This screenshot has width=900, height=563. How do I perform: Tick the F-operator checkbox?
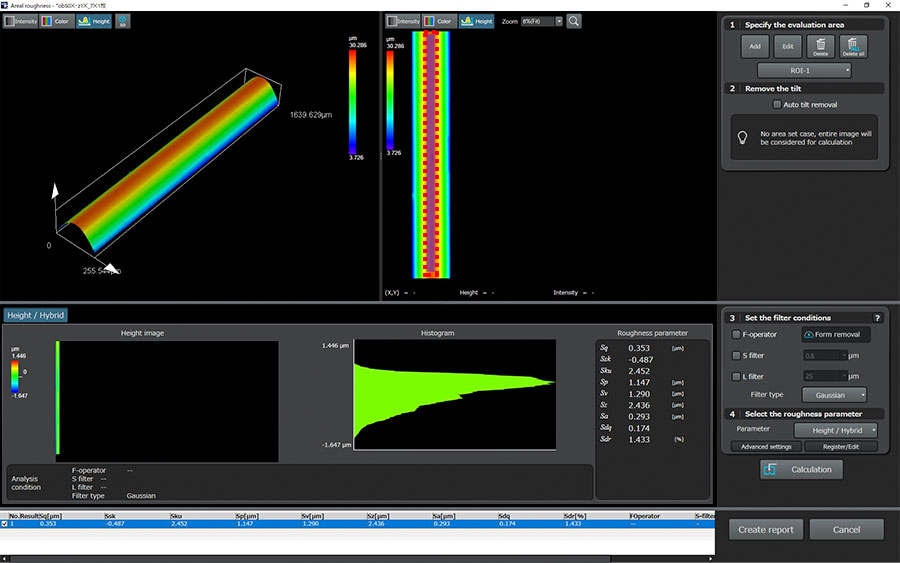(x=737, y=335)
